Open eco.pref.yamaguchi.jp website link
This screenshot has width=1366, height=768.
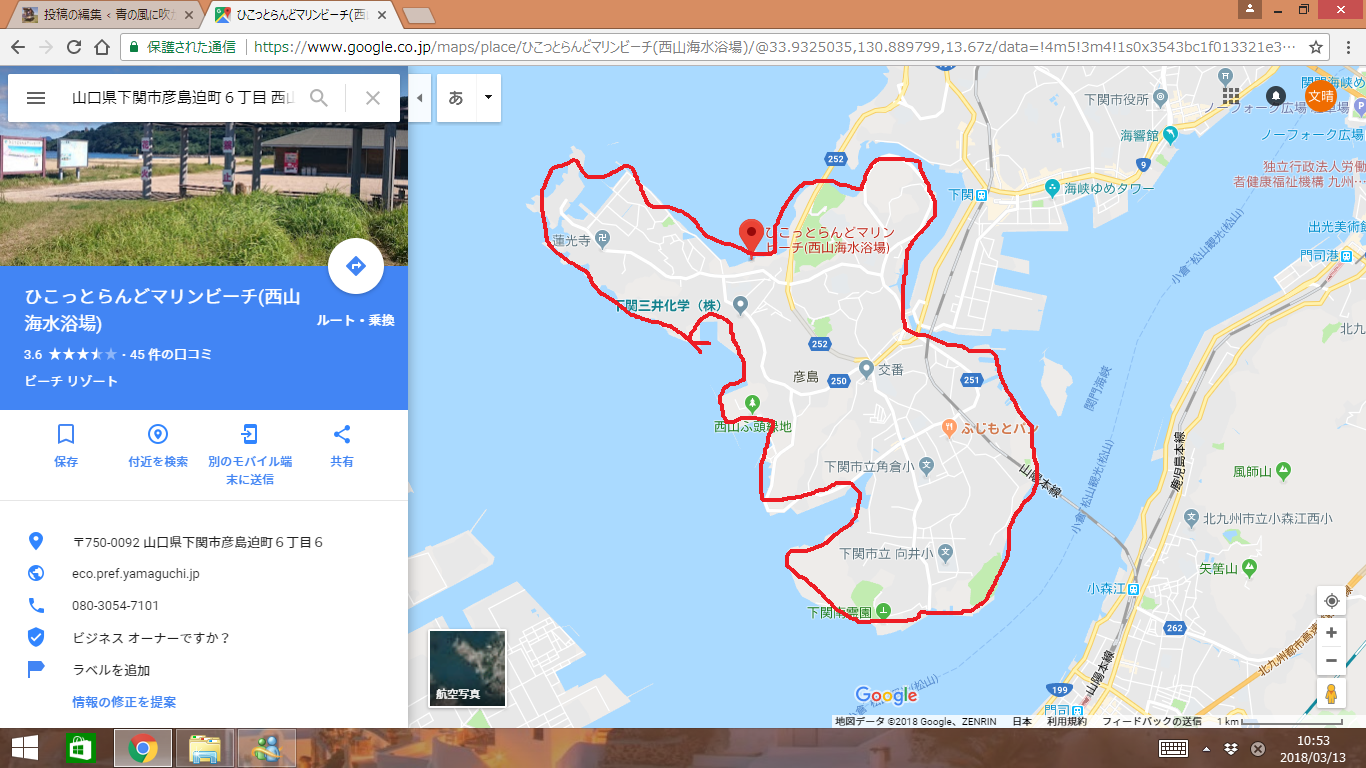pyautogui.click(x=136, y=574)
